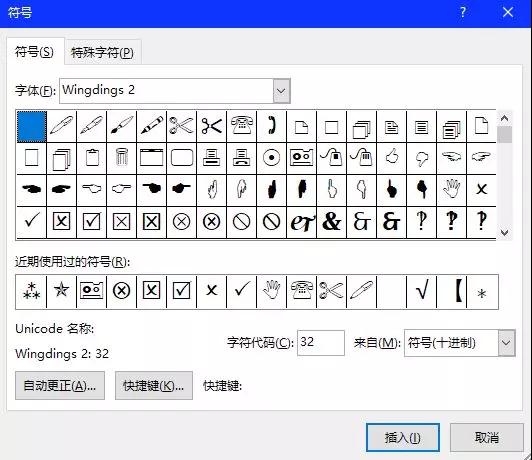Click the telephone handset symbol in grid

point(271,126)
